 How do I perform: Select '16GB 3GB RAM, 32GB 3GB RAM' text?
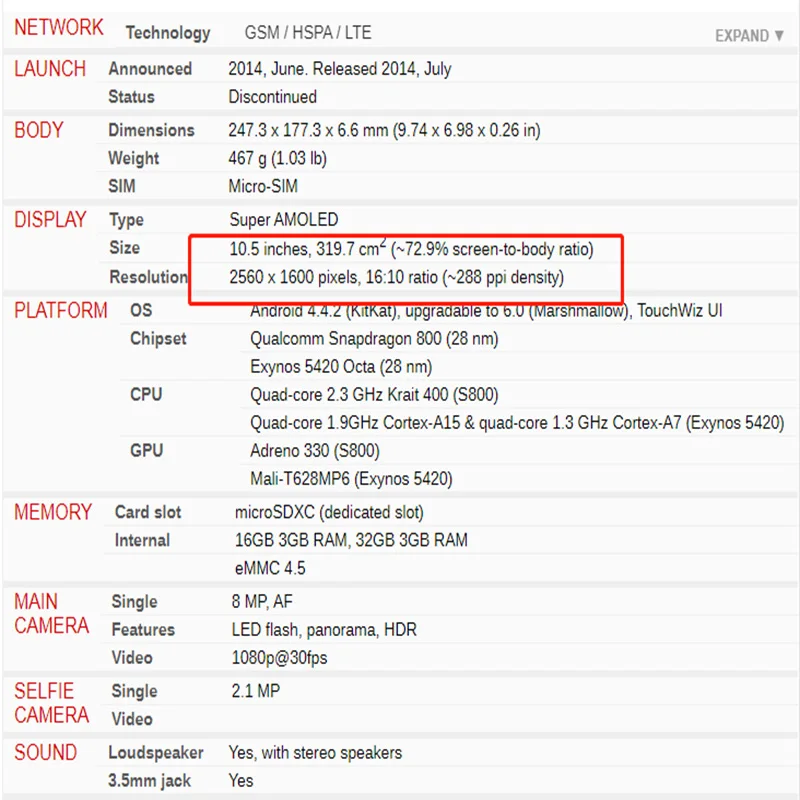coord(351,540)
